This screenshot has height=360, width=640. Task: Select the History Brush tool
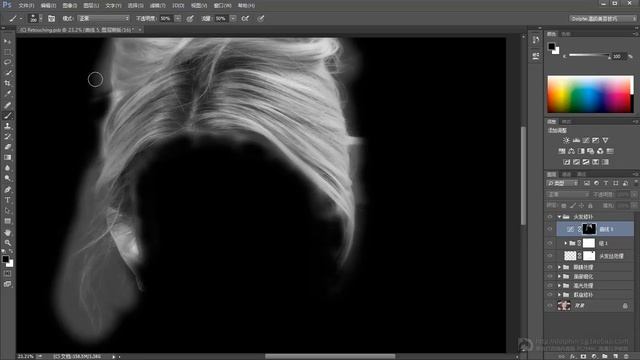(x=7, y=137)
